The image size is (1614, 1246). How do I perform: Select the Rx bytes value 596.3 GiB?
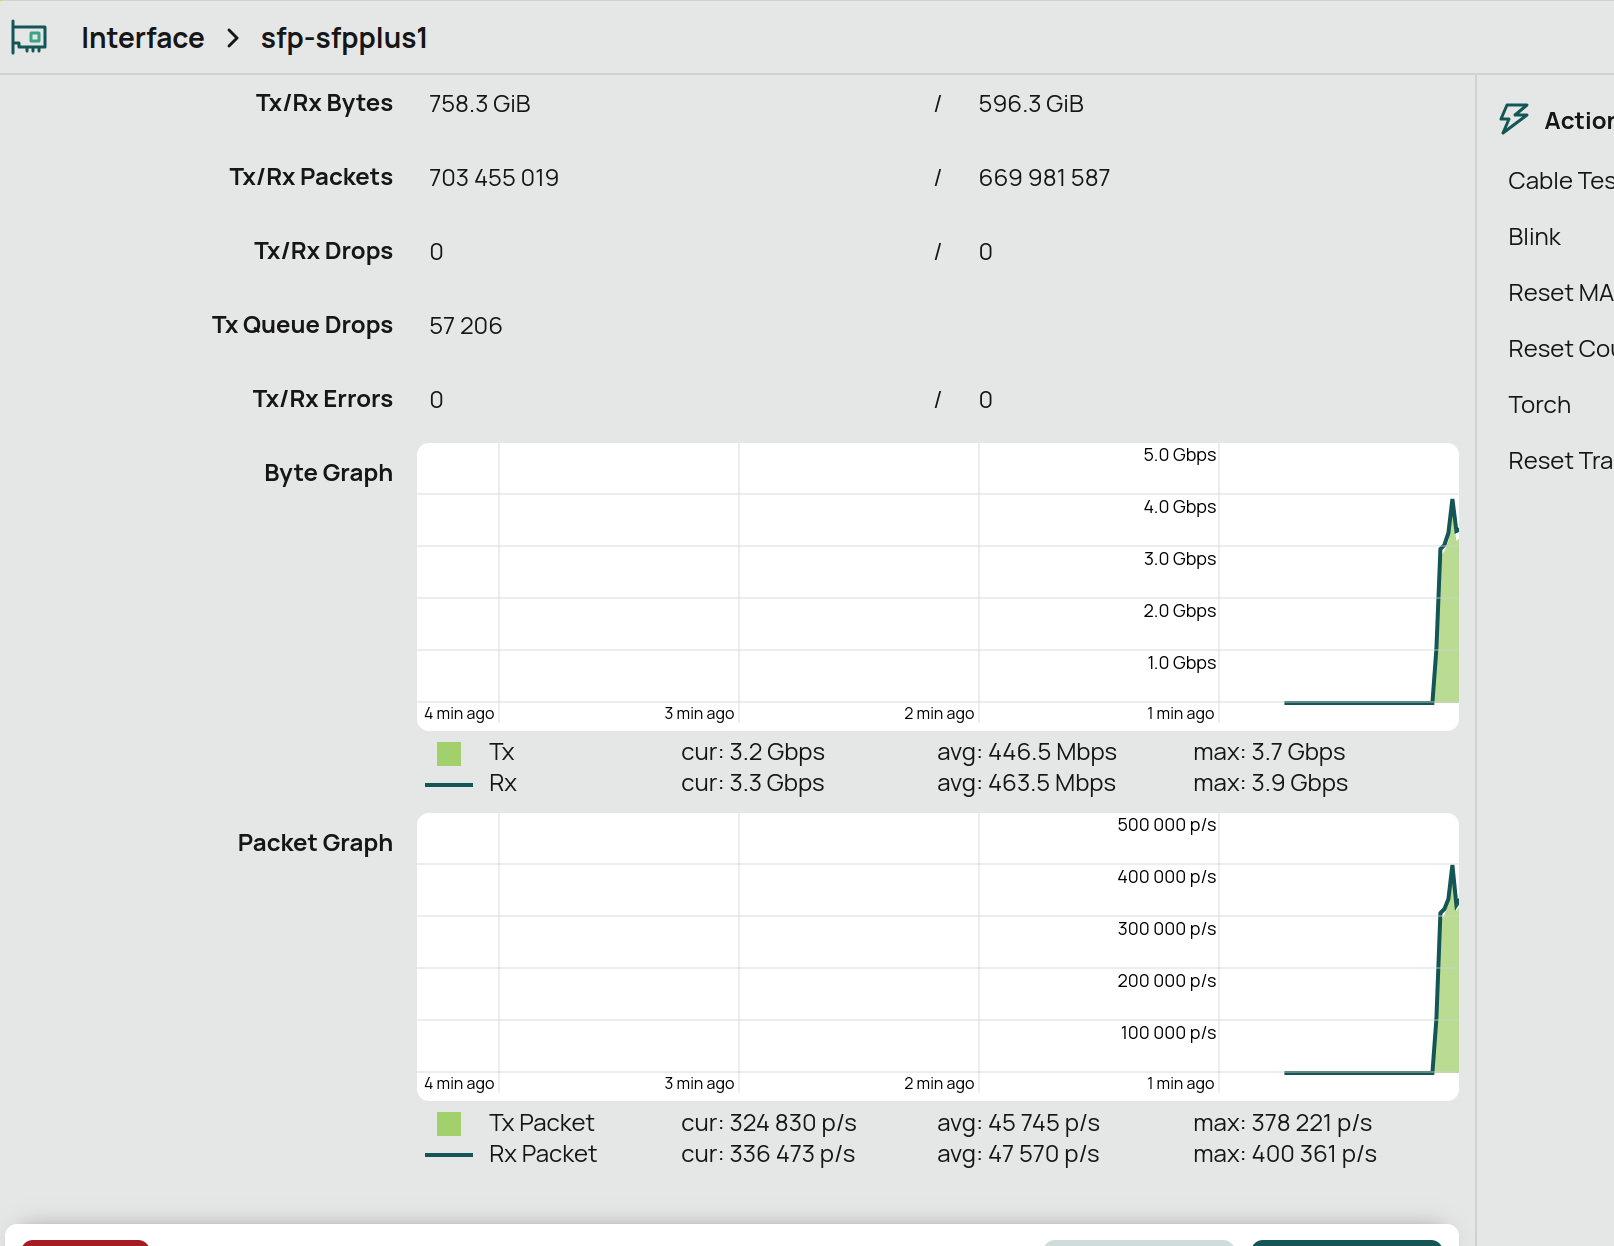pyautogui.click(x=1031, y=104)
